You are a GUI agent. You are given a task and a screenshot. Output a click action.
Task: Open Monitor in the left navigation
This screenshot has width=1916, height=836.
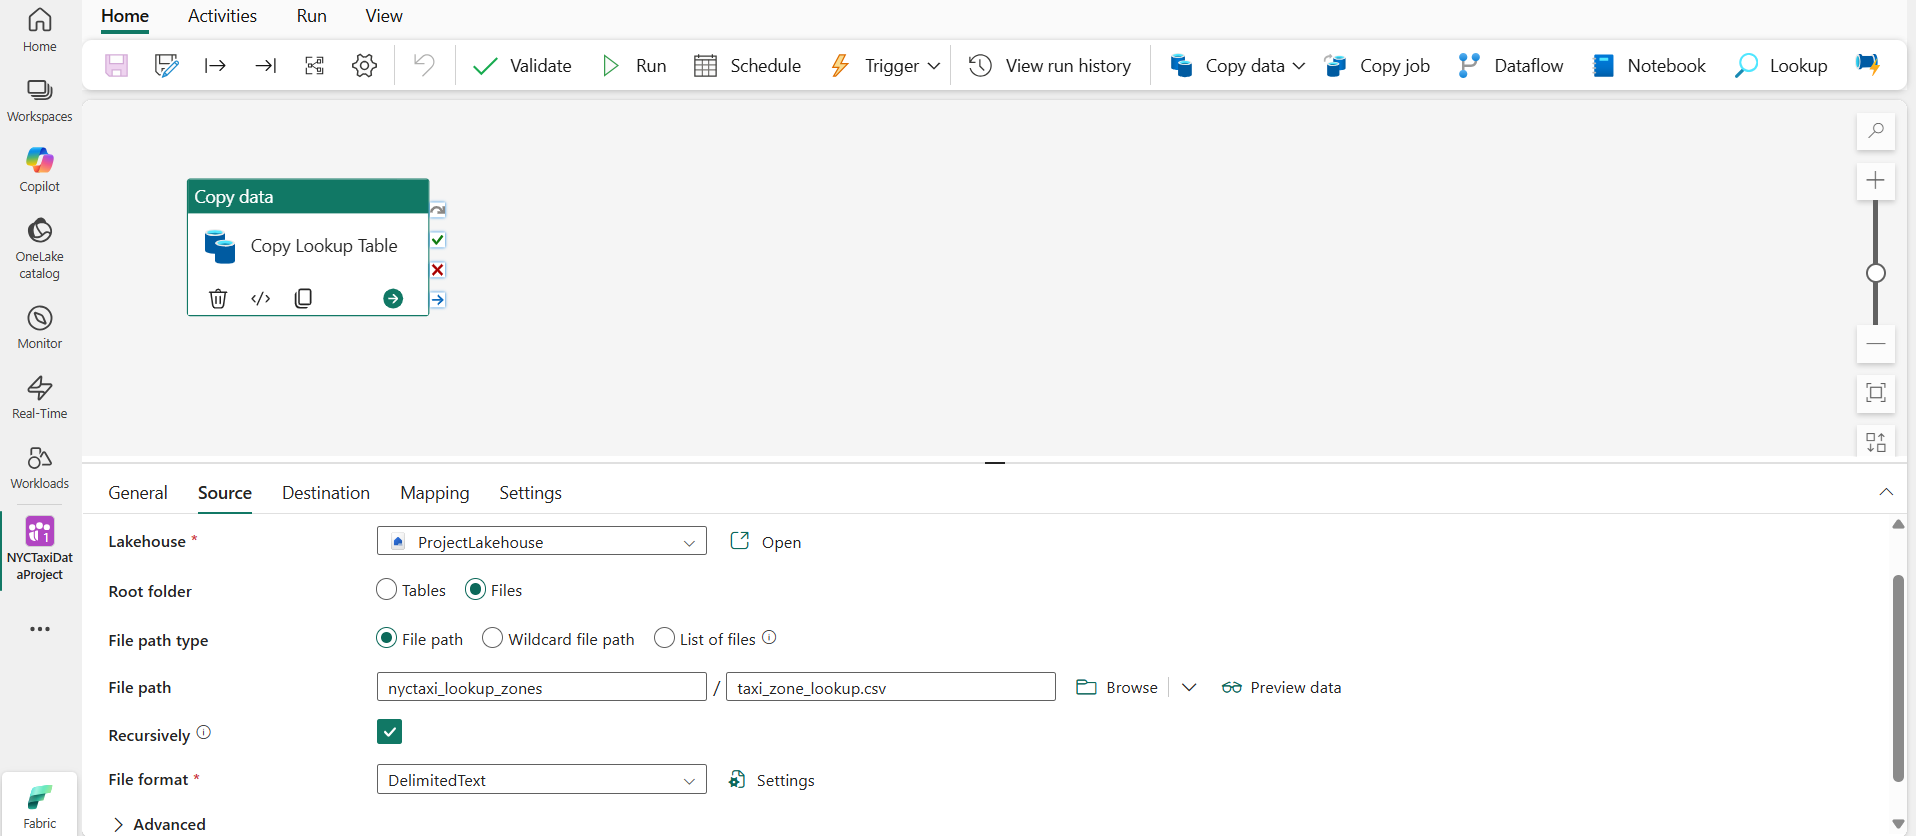(40, 327)
